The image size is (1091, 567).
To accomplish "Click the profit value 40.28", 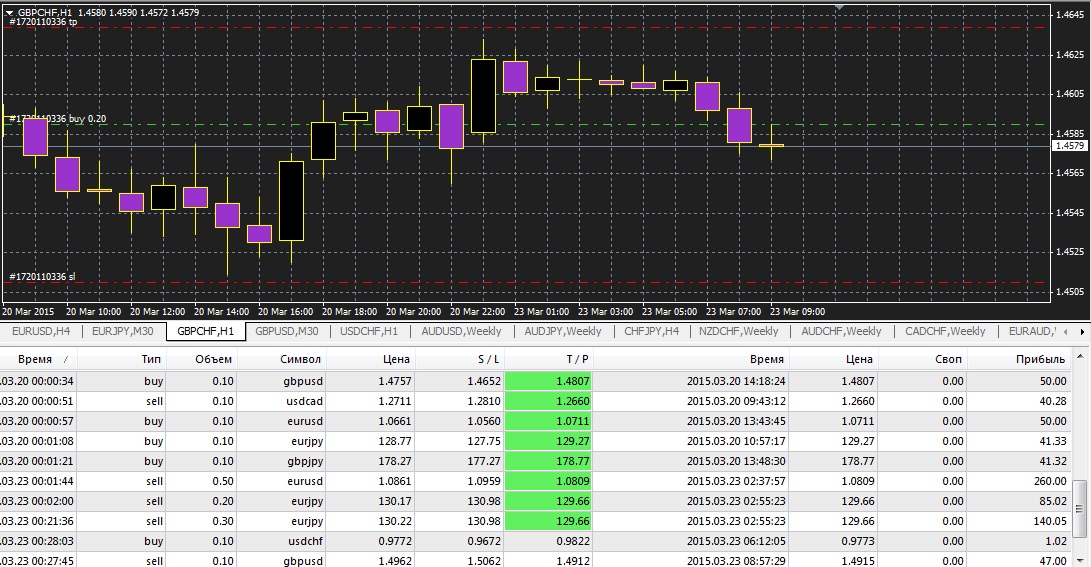I will point(1053,401).
